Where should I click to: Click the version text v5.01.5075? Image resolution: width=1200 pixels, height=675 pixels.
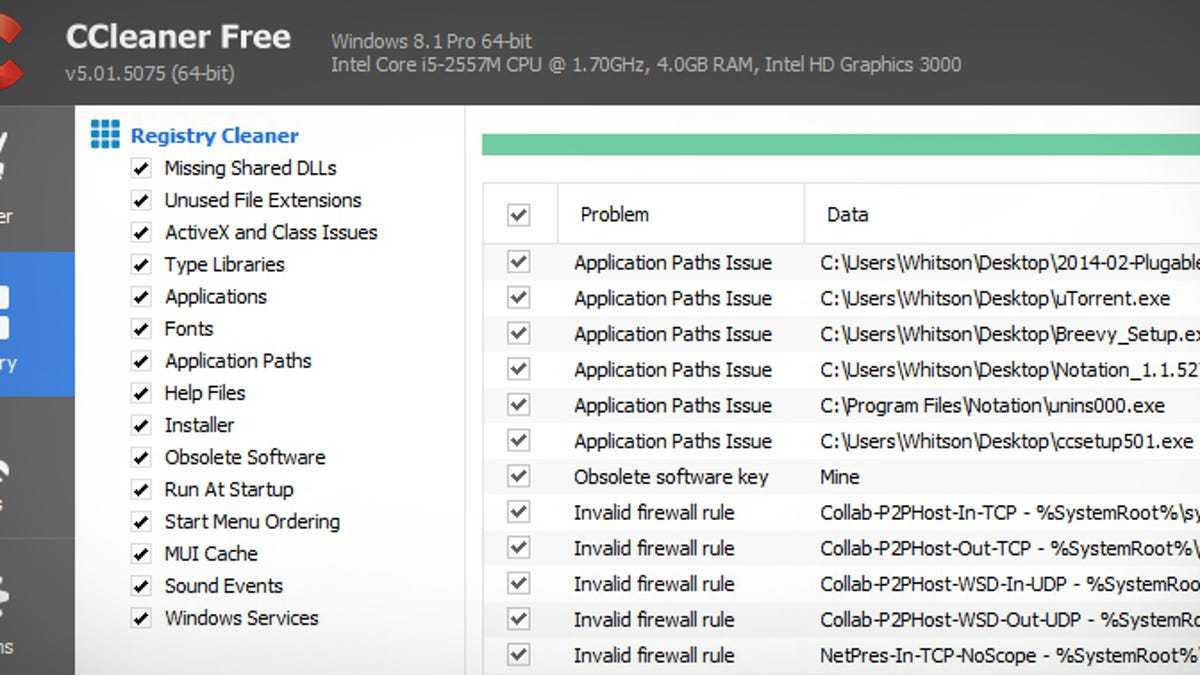tap(150, 73)
